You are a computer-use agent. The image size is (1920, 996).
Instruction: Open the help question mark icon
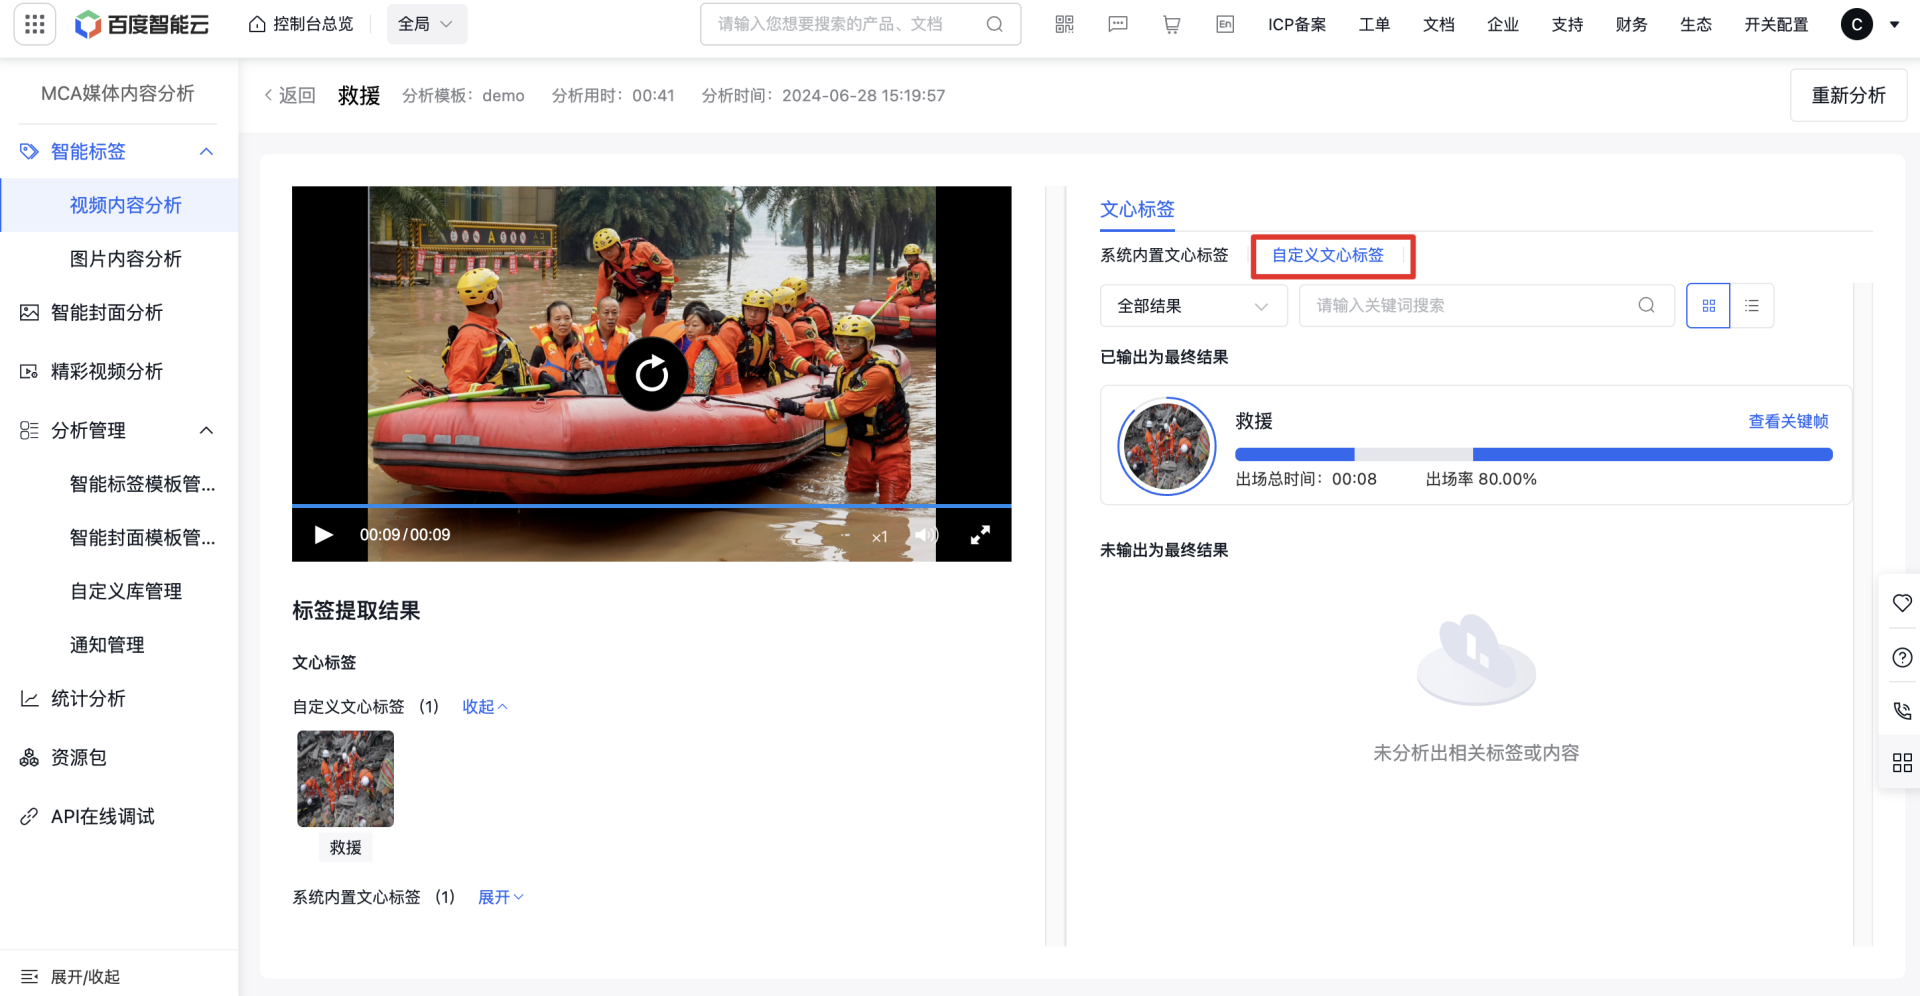1902,657
